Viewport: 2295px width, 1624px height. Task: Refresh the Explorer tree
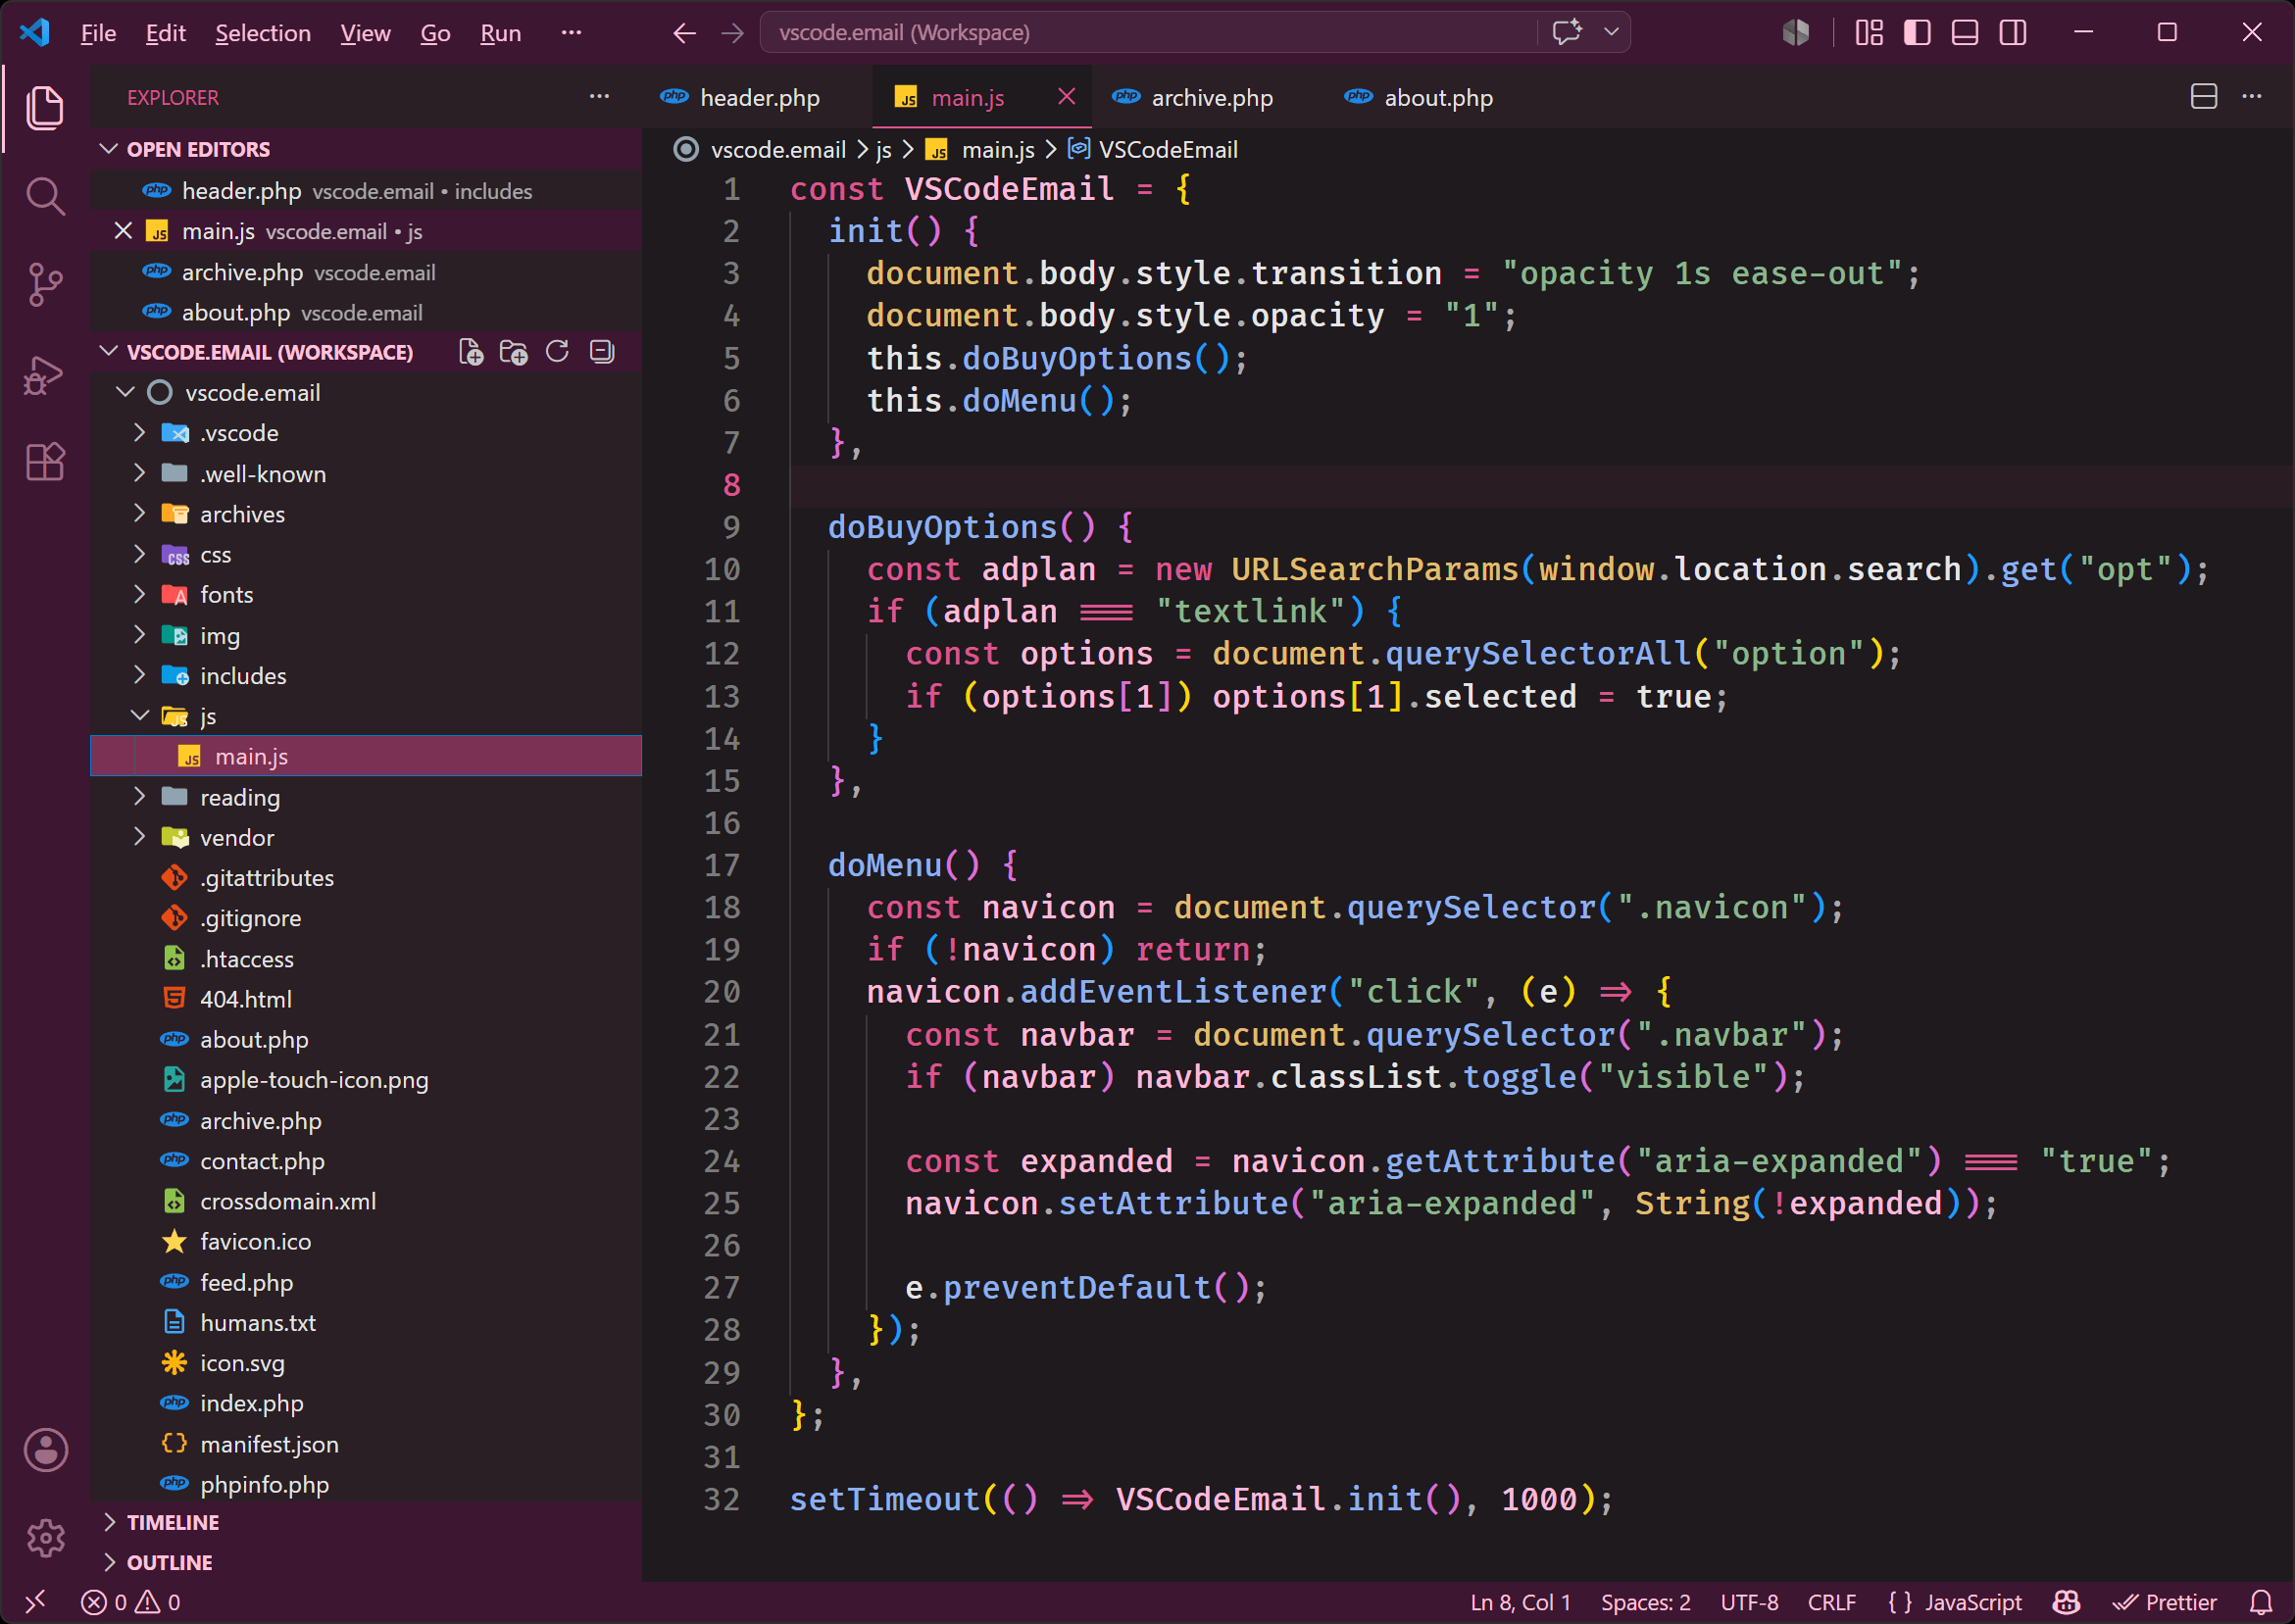click(557, 352)
